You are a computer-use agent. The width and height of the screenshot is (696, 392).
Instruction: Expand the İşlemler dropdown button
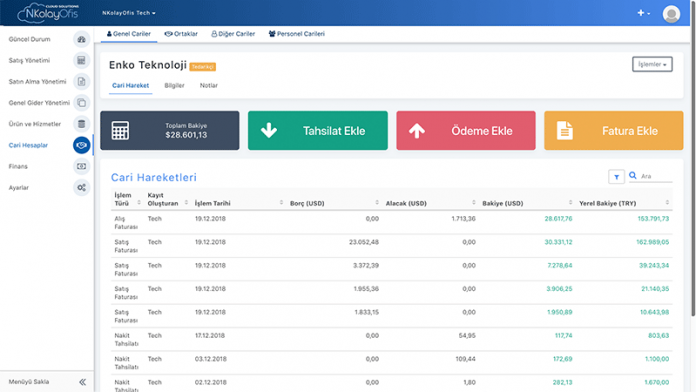[652, 64]
